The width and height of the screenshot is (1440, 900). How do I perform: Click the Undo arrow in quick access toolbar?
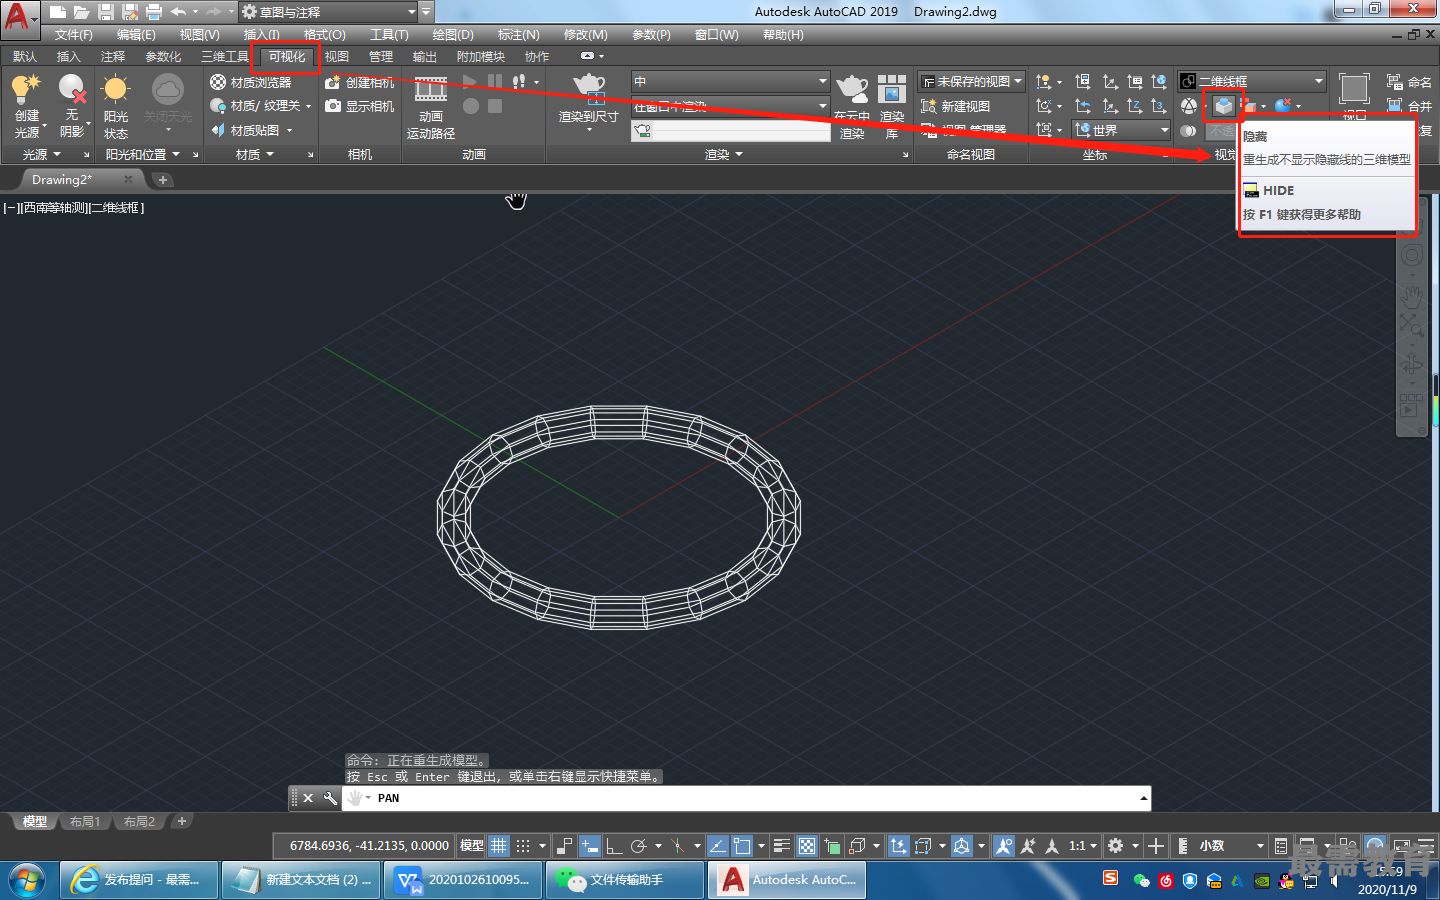178,12
